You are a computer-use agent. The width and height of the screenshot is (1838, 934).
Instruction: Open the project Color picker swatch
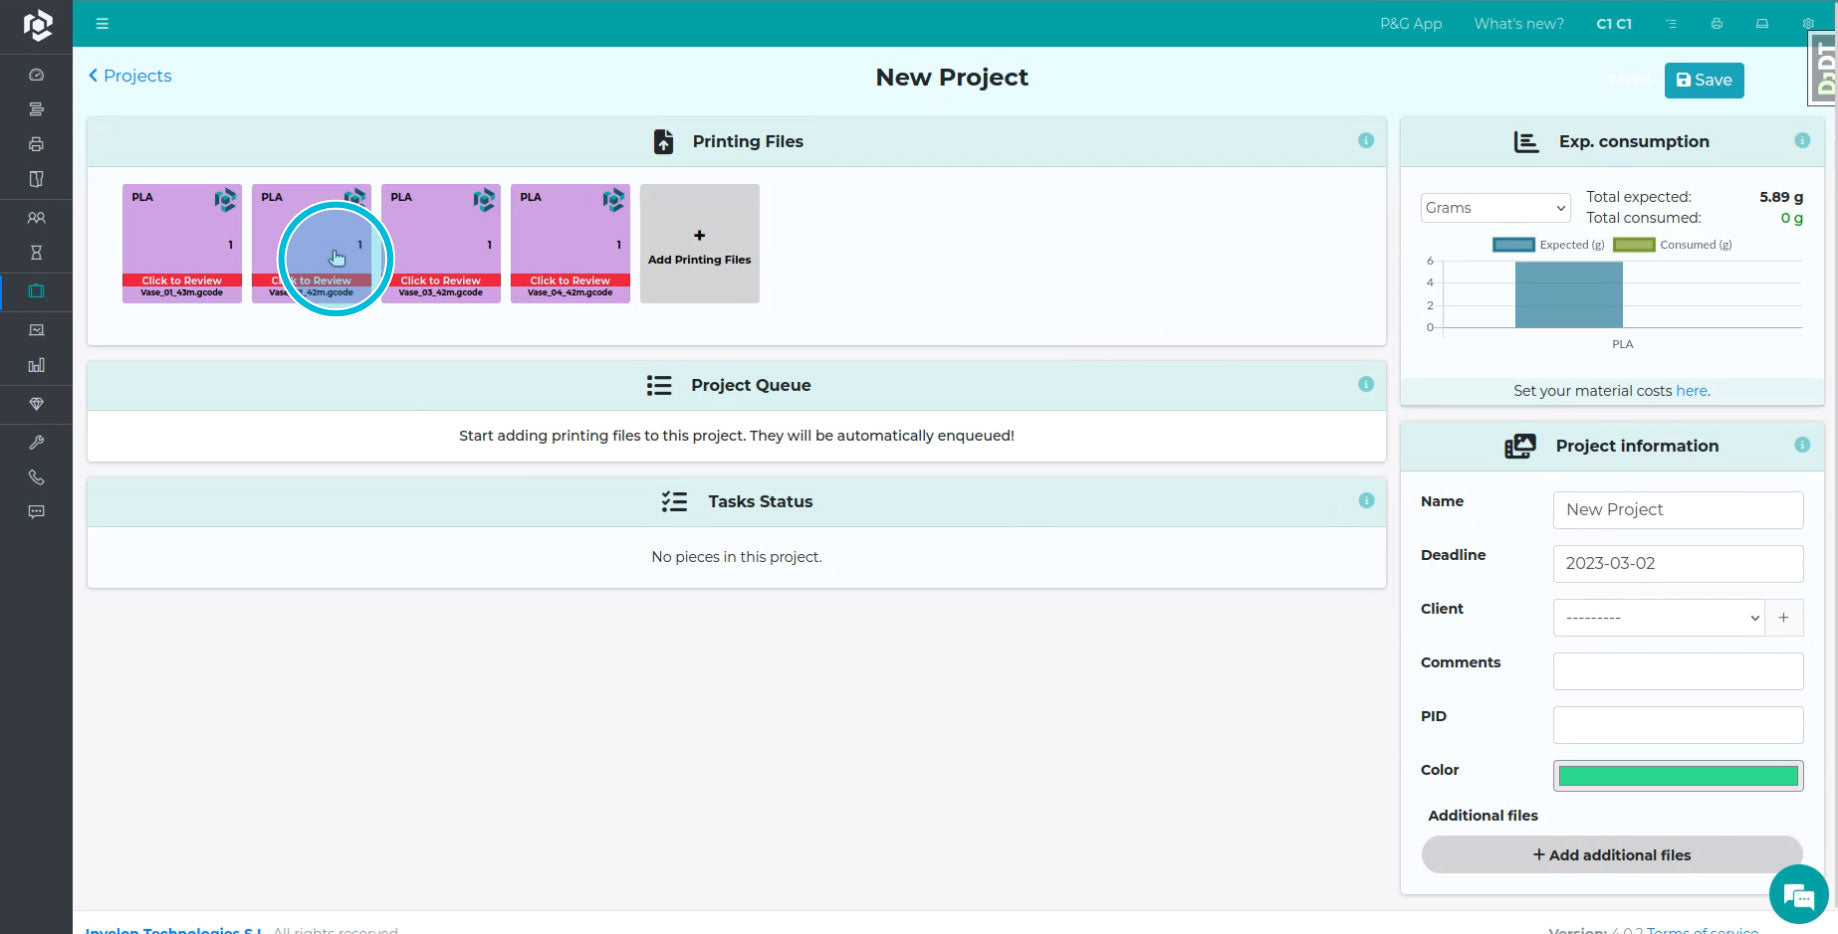pos(1678,776)
